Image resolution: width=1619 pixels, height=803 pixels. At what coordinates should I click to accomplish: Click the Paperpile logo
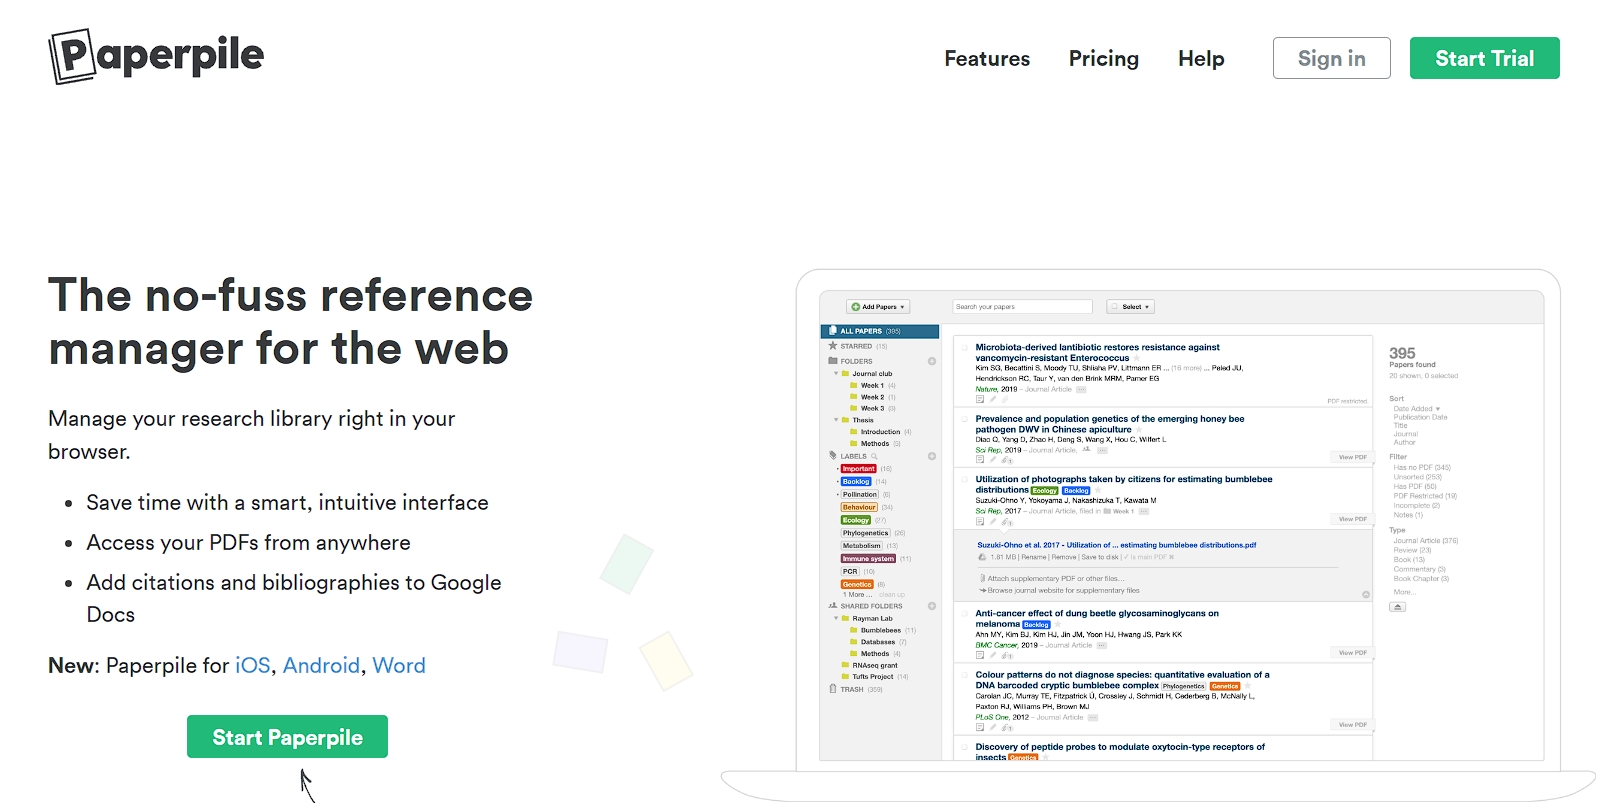tap(156, 56)
